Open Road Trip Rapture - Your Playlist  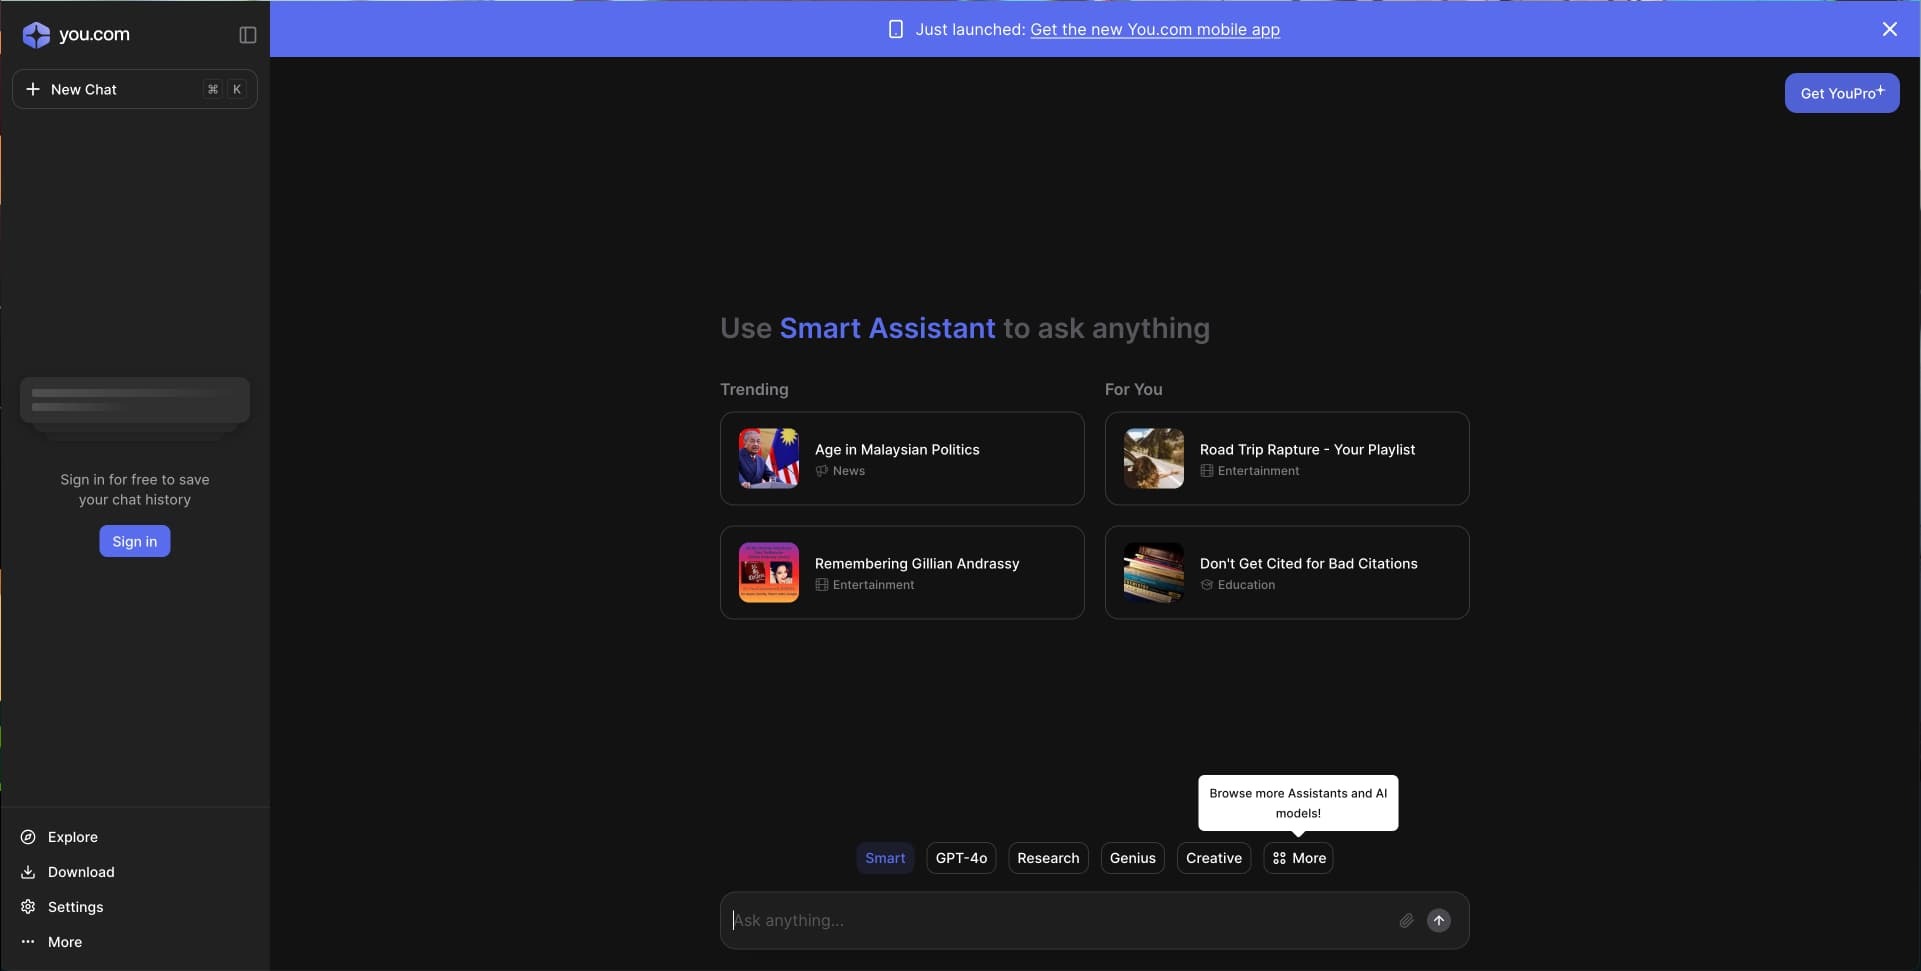tap(1287, 458)
